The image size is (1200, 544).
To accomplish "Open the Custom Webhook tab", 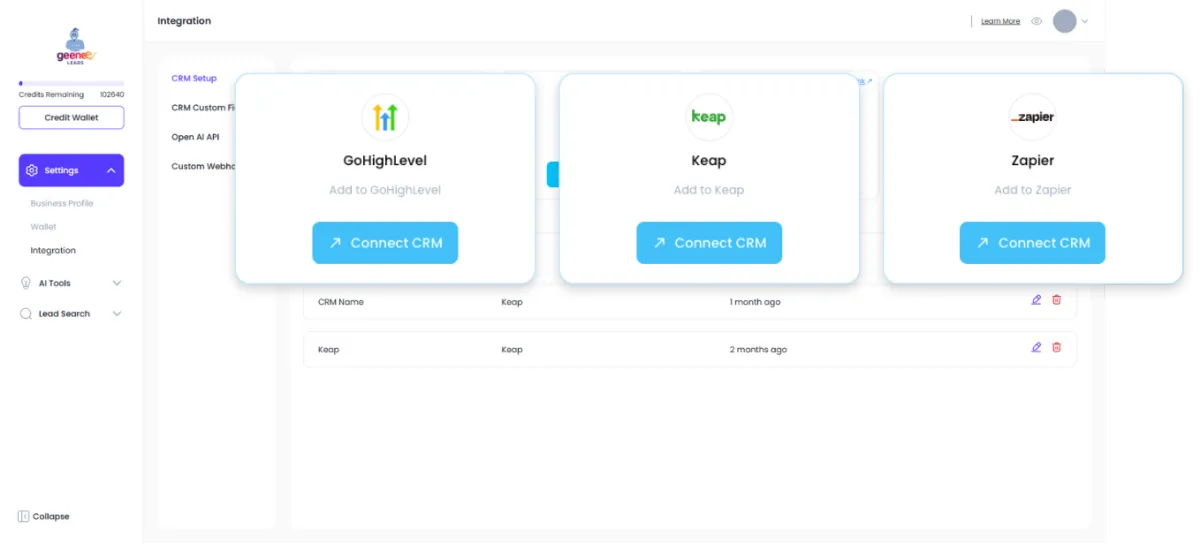I will [x=203, y=166].
